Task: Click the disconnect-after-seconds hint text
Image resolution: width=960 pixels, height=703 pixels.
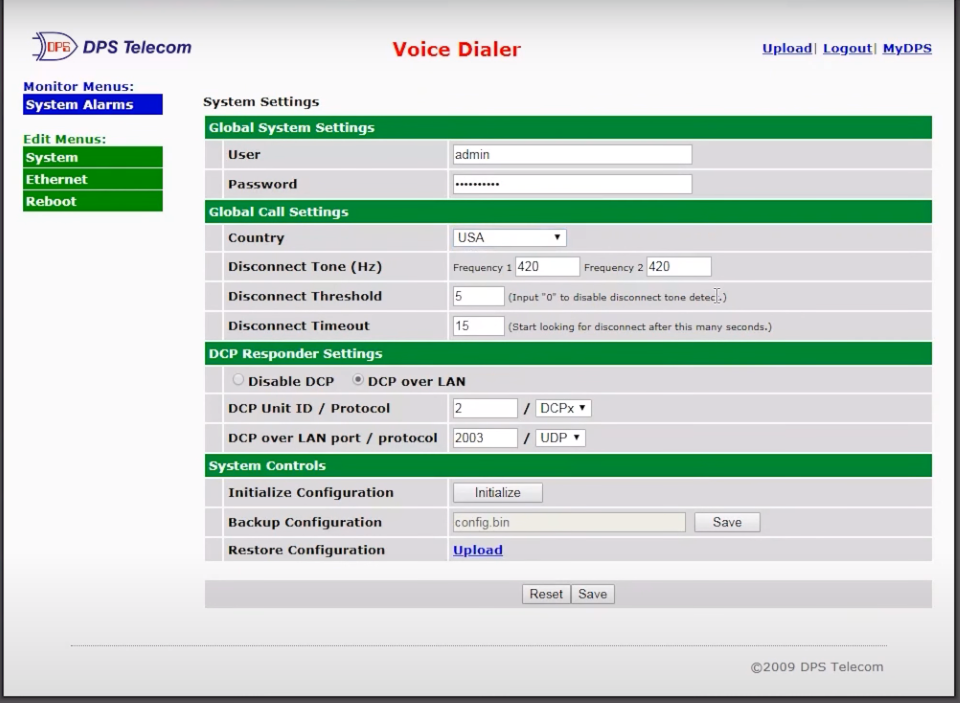Action: 640,326
